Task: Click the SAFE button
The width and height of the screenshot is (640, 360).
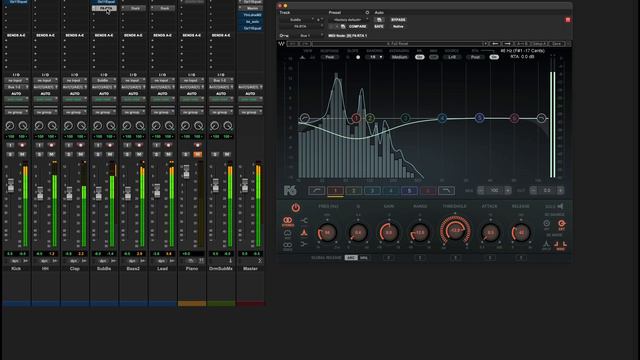Action: 379,27
